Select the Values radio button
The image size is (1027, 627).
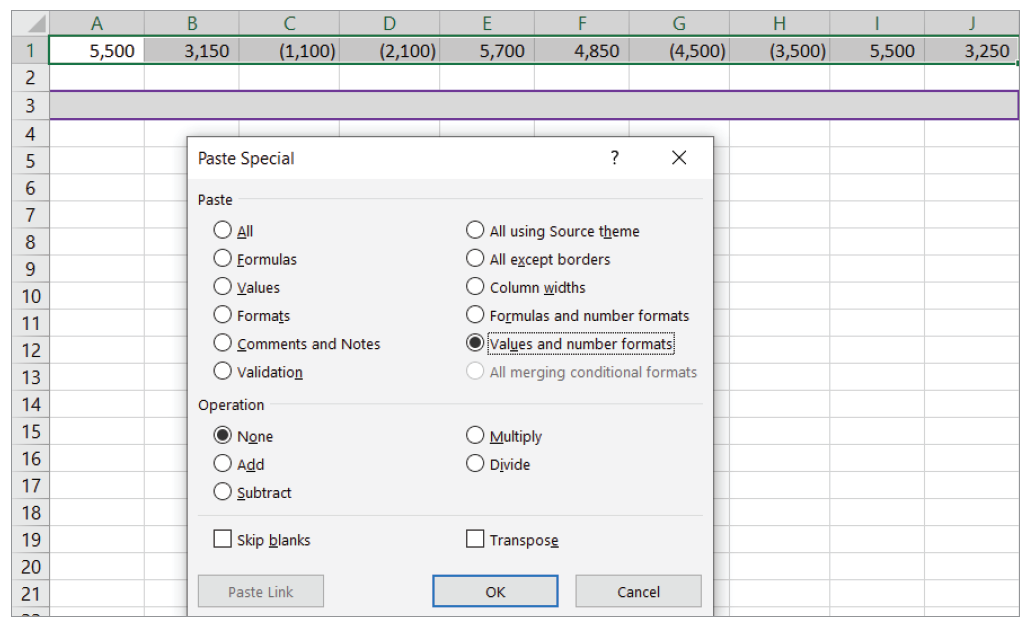[x=223, y=287]
